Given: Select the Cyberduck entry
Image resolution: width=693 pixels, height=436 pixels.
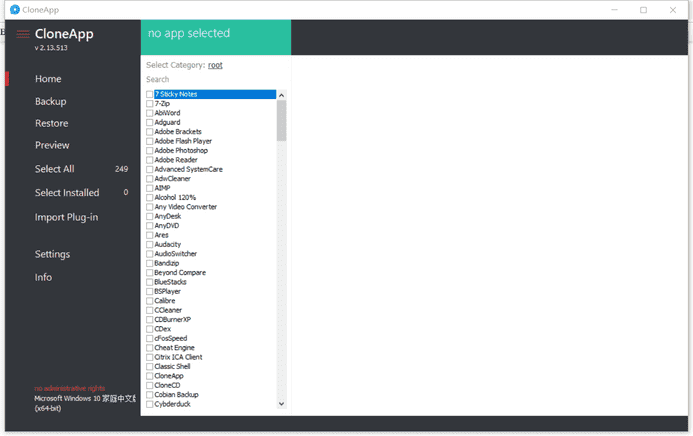Looking at the screenshot, I should [x=172, y=404].
